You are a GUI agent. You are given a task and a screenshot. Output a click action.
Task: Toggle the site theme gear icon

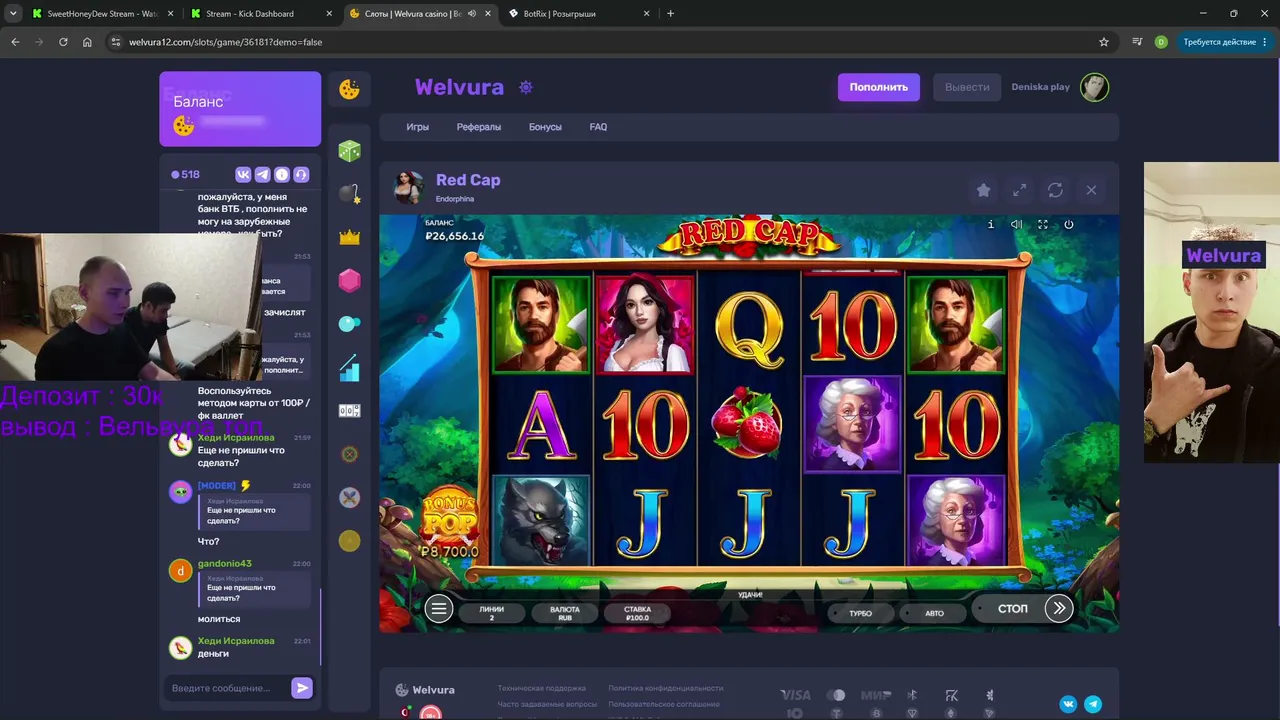click(x=526, y=87)
